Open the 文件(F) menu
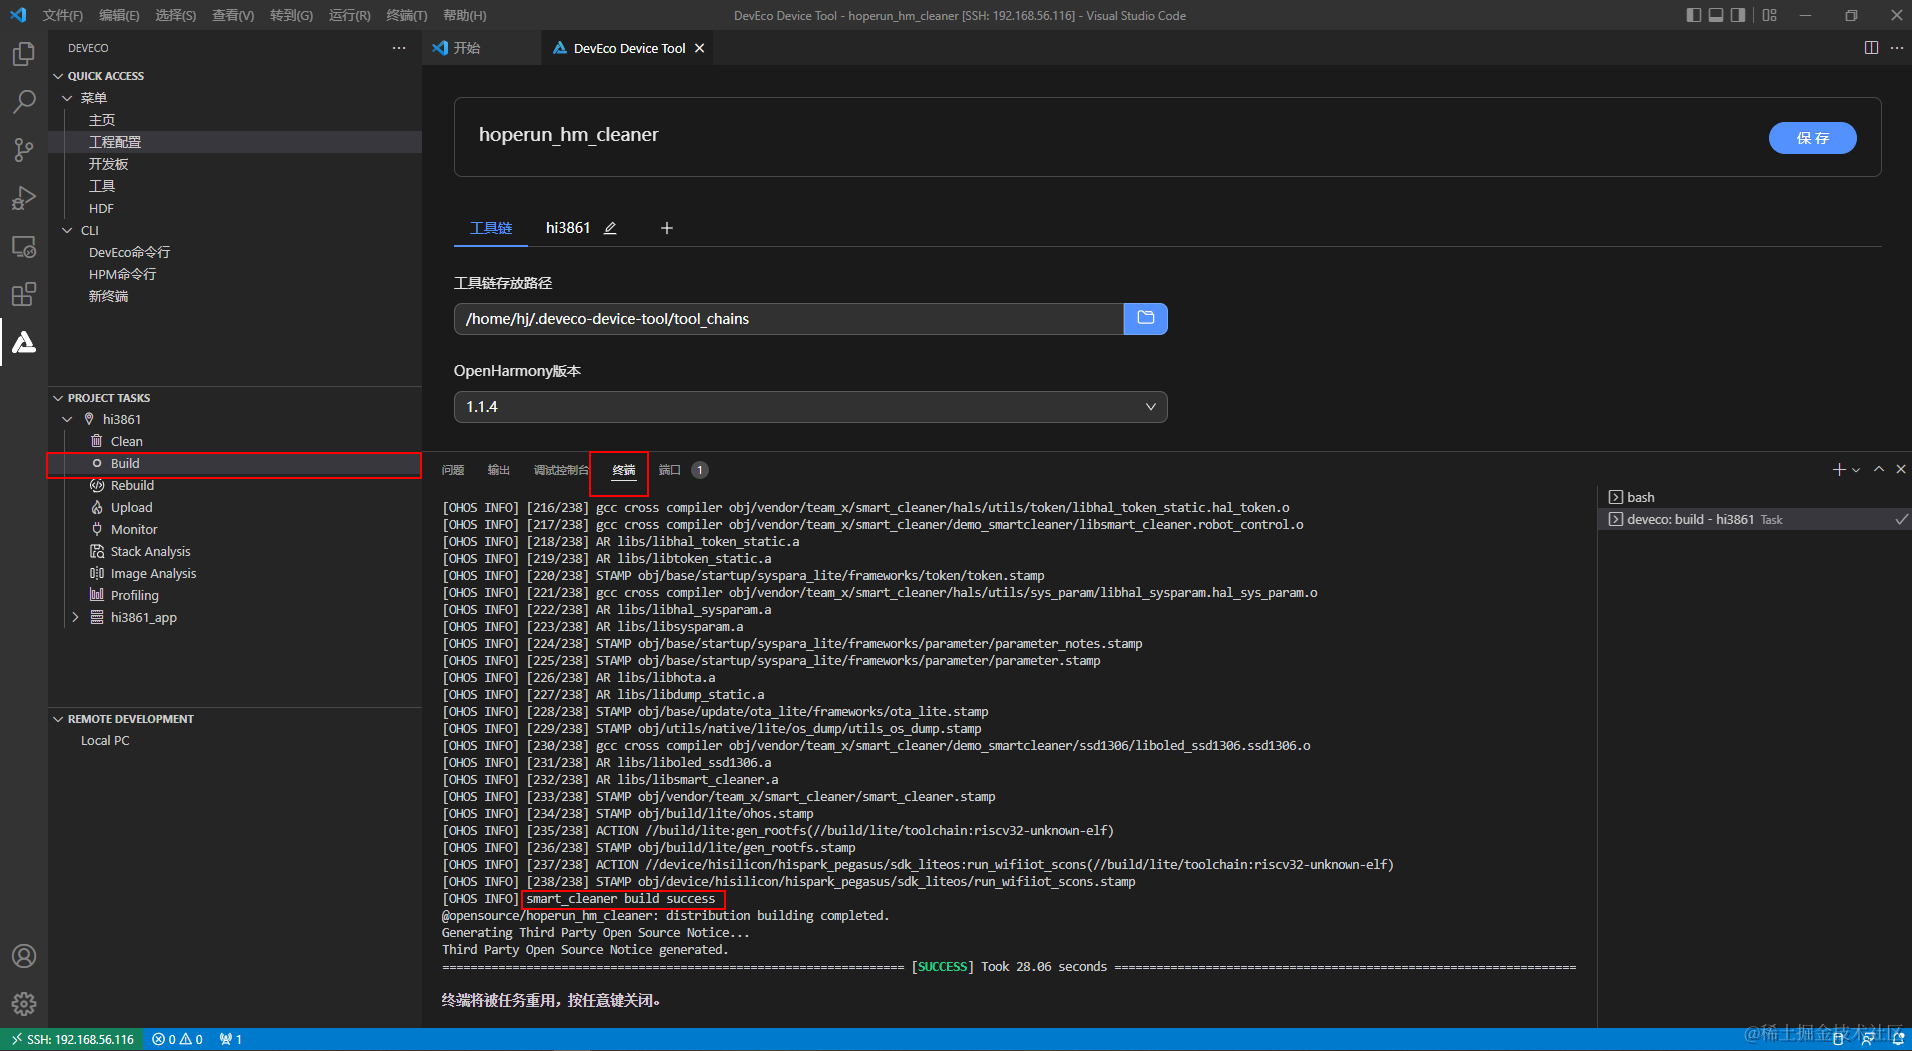The image size is (1912, 1051). (63, 15)
